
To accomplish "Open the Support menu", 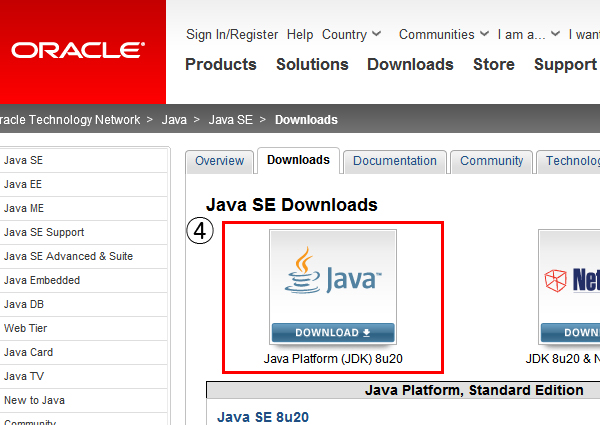I will tap(566, 65).
